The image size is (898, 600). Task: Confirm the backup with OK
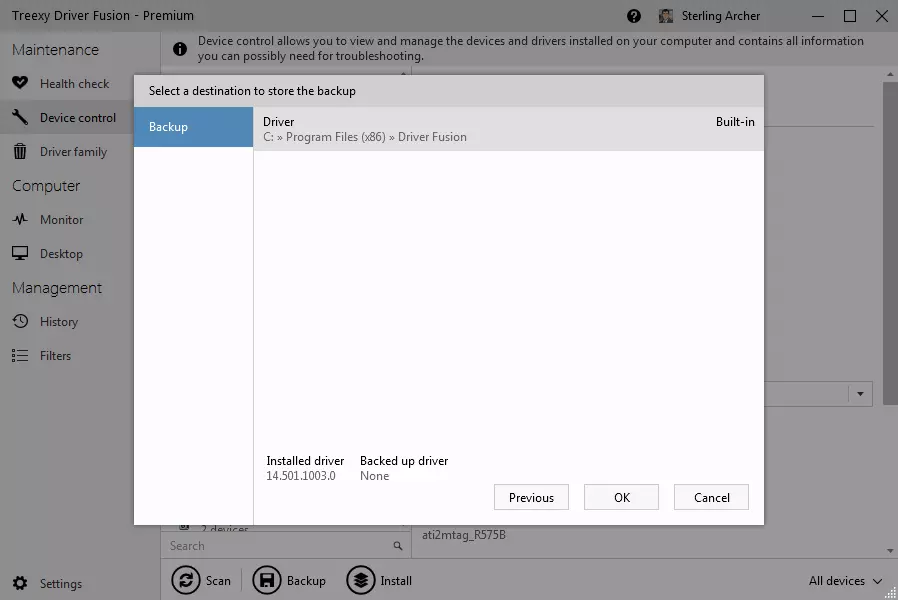tap(621, 497)
